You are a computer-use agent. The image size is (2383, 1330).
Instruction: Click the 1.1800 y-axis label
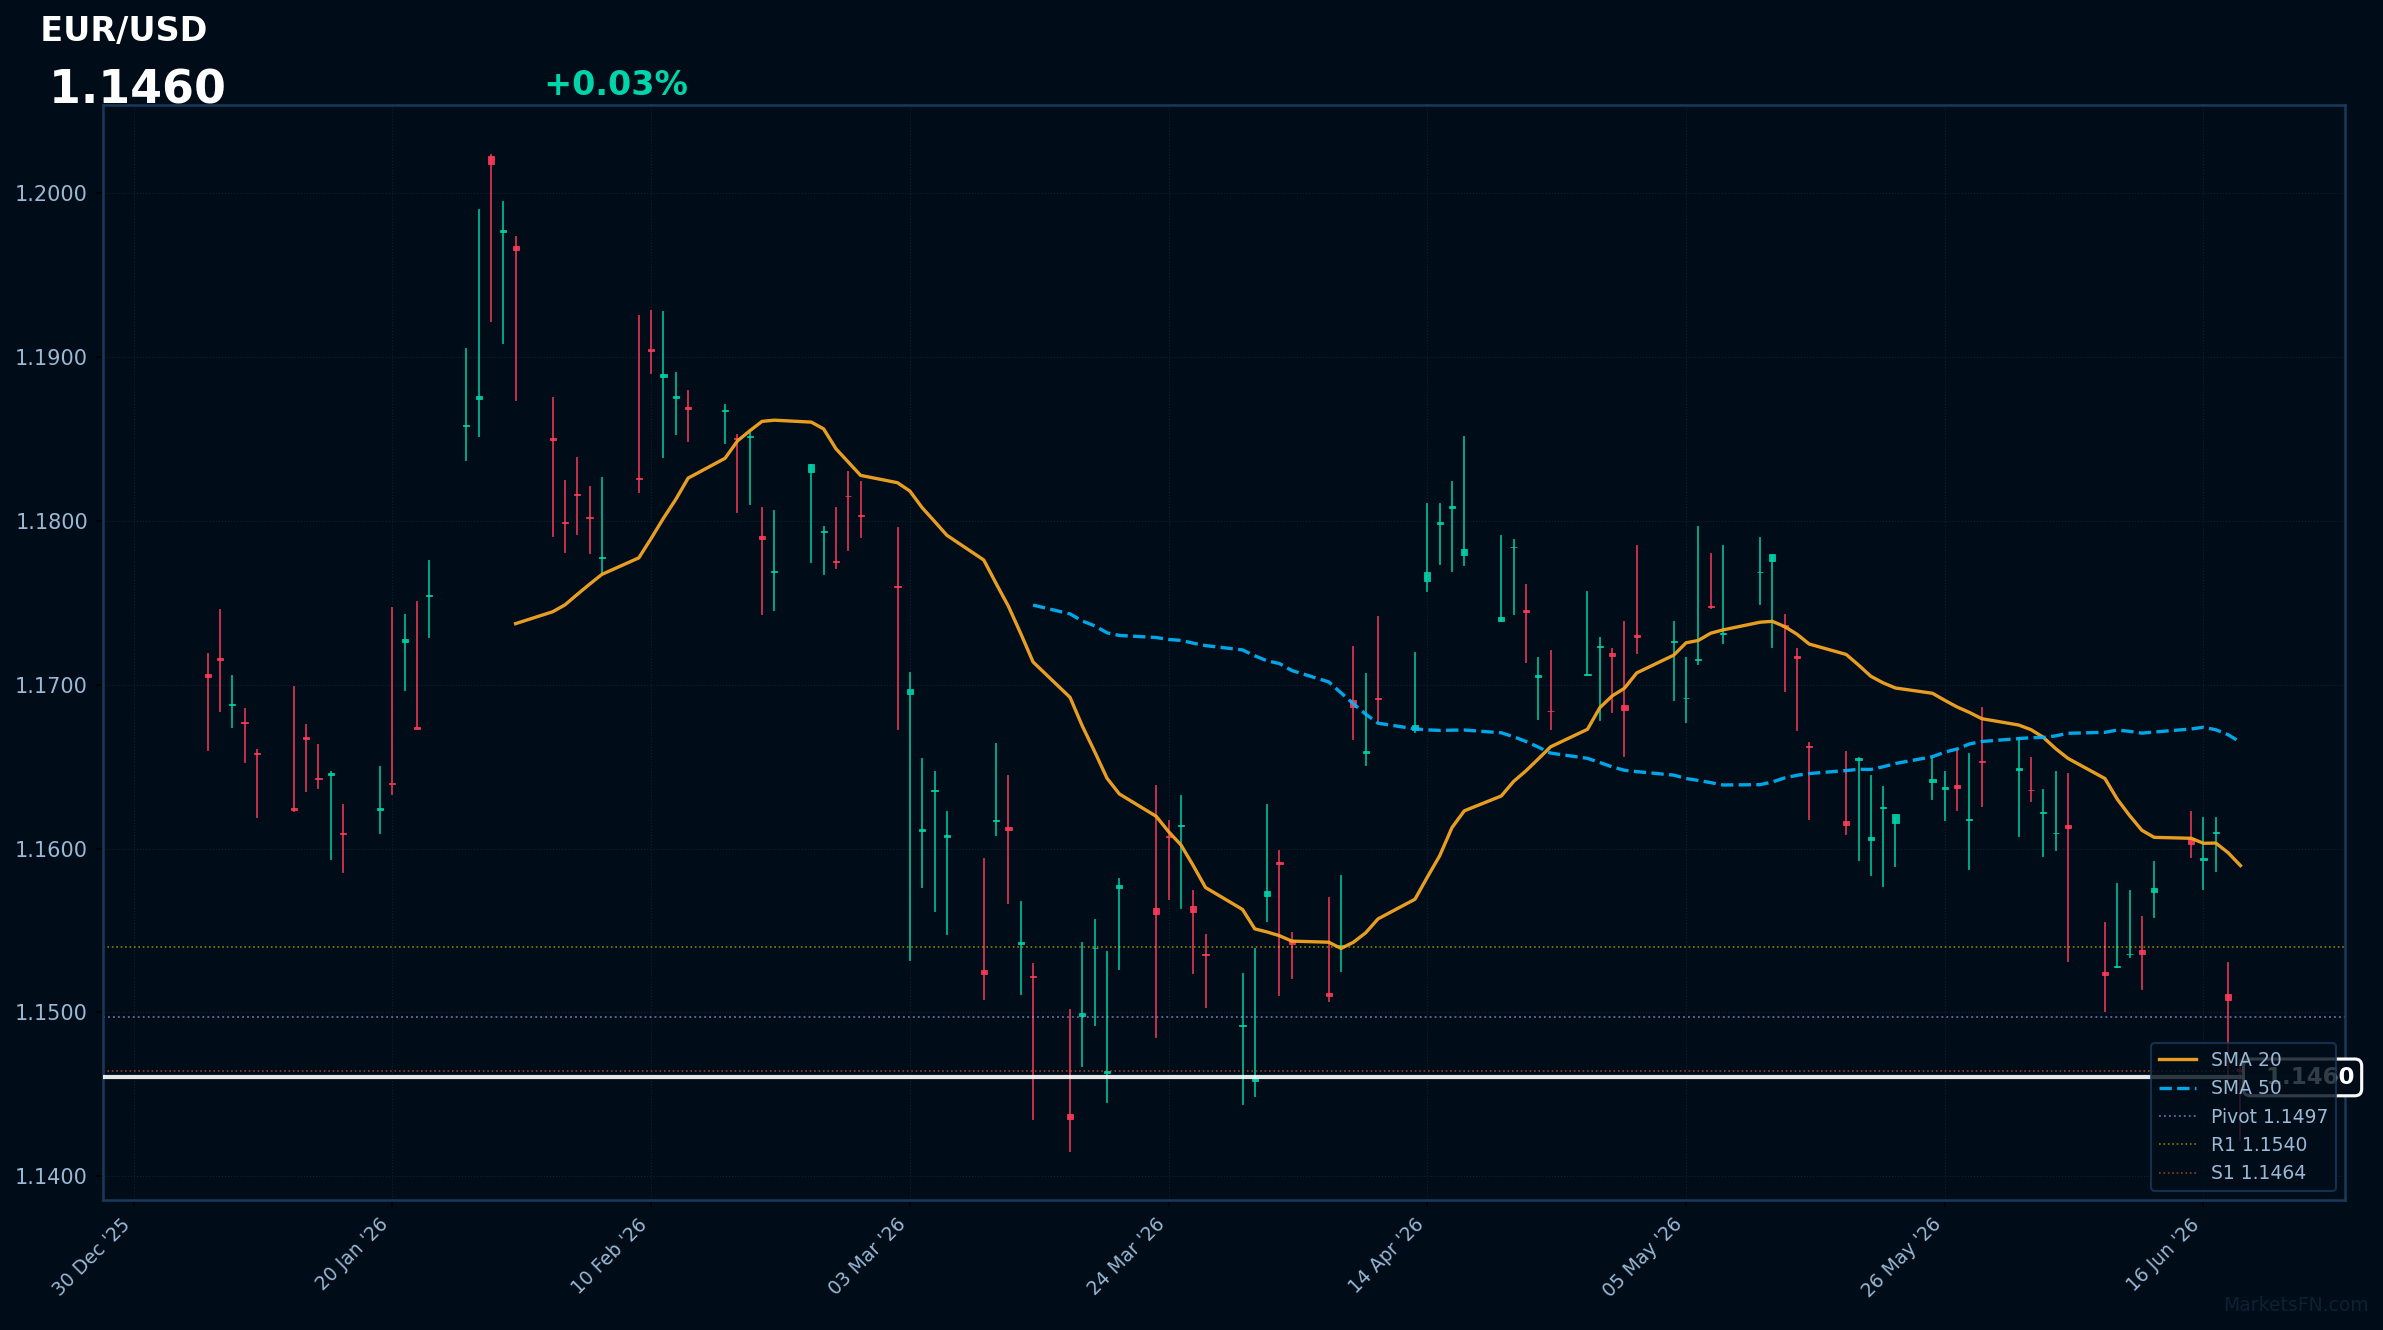(51, 522)
